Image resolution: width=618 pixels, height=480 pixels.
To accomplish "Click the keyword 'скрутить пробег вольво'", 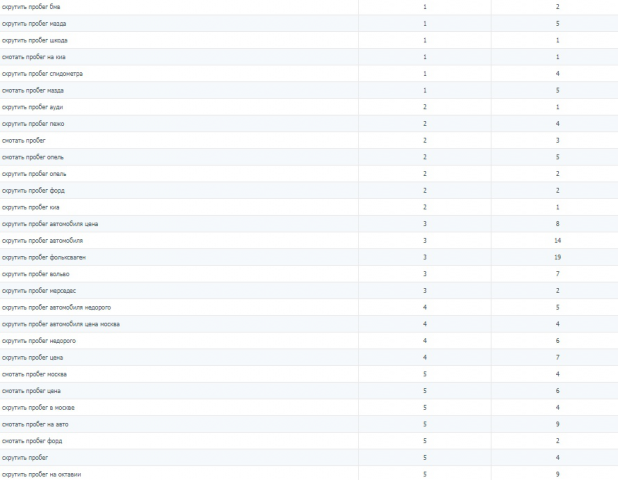I will [x=35, y=274].
